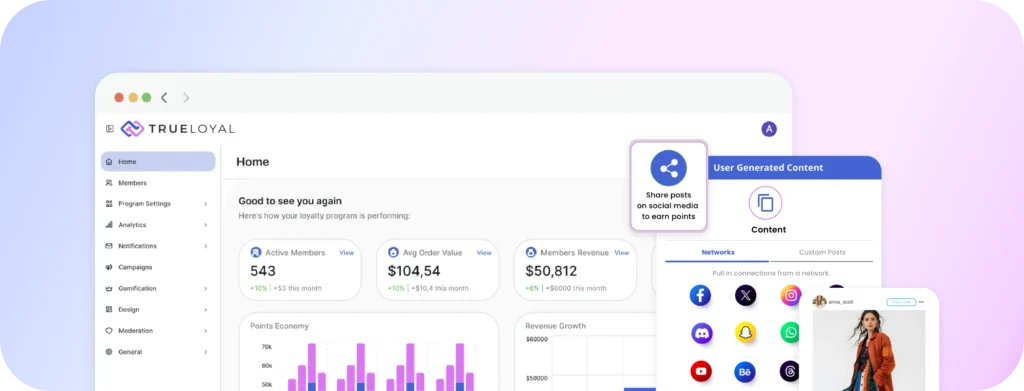This screenshot has width=1024, height=391.
Task: Select the Snapchat network icon
Action: [745, 333]
